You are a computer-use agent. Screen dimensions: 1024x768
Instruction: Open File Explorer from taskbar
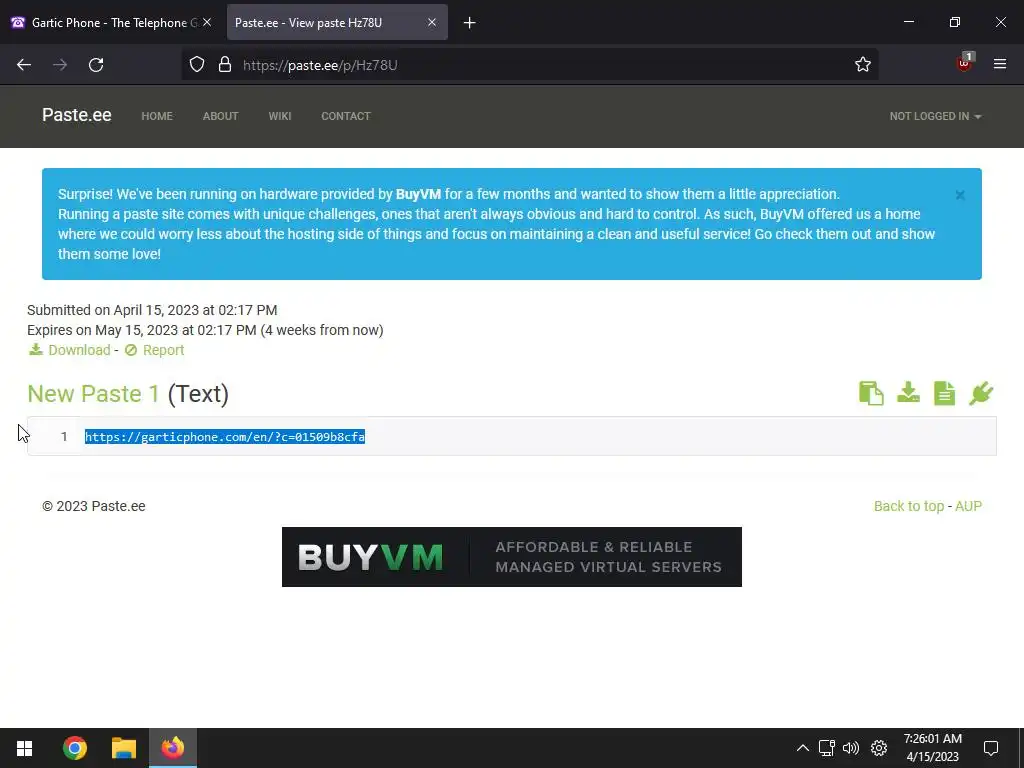pyautogui.click(x=123, y=748)
